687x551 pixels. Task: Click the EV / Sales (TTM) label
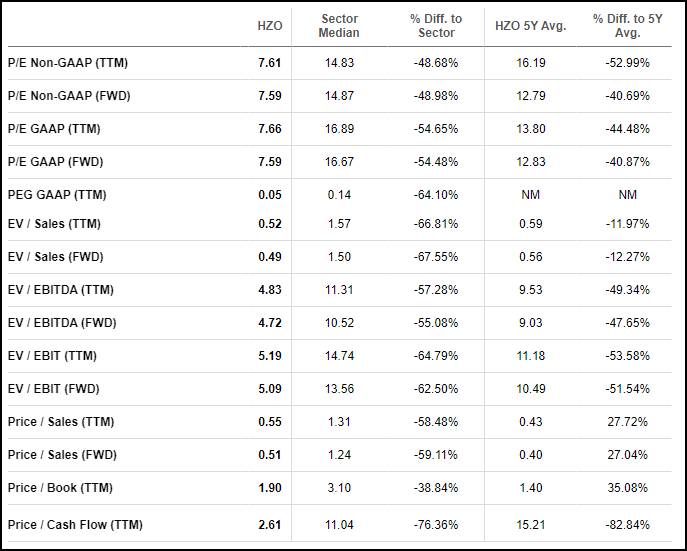(x=54, y=224)
